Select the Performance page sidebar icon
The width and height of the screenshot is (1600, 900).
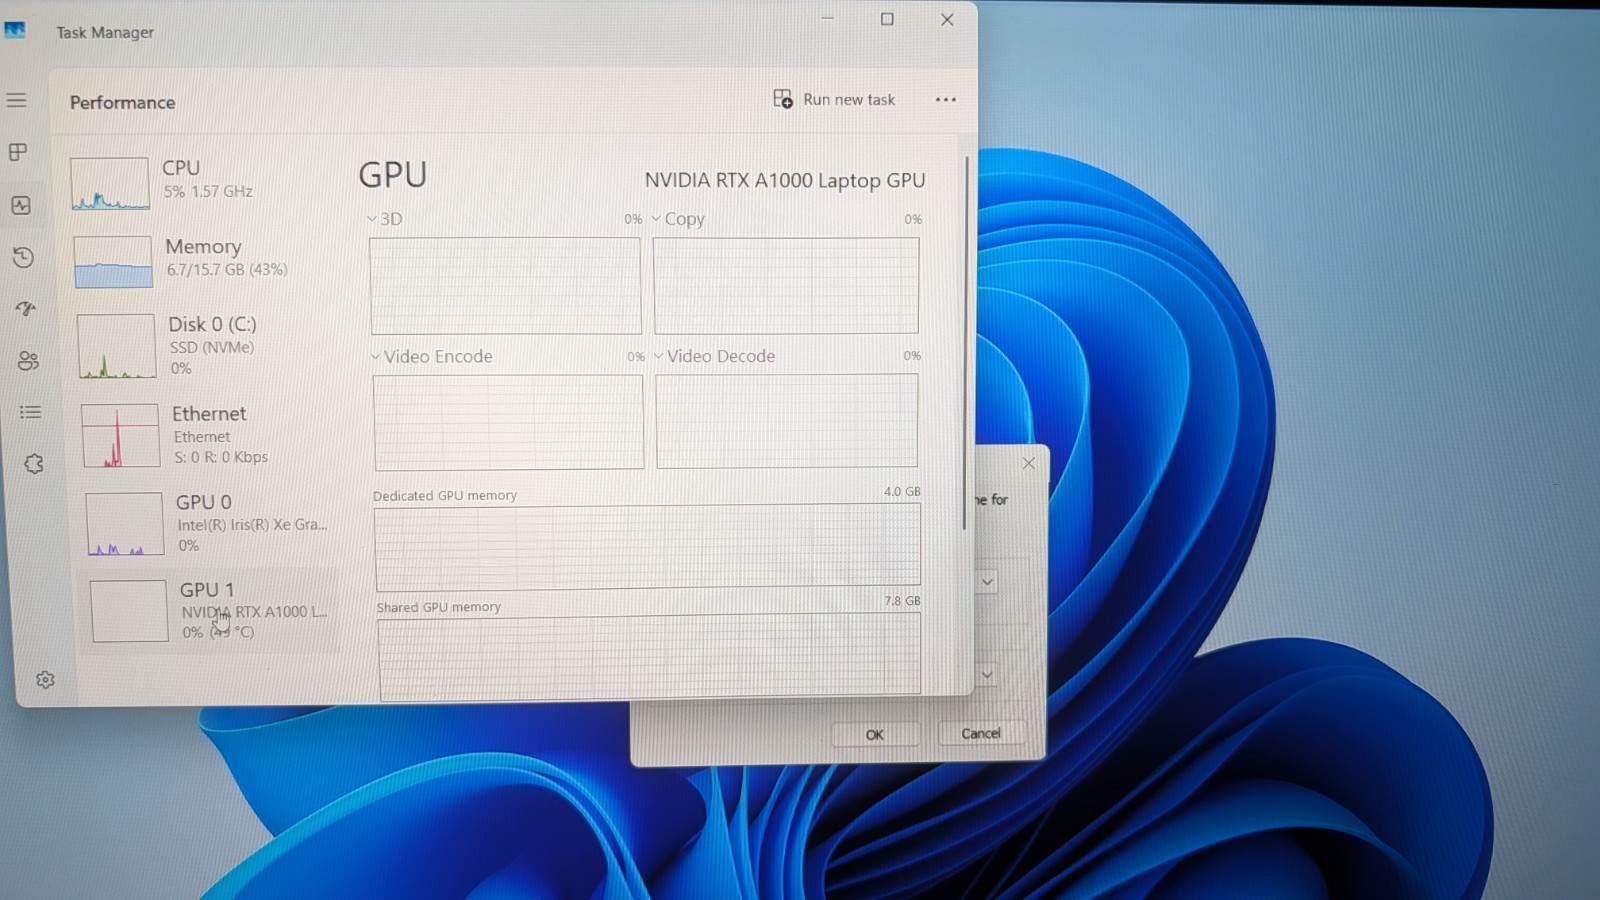(x=21, y=205)
